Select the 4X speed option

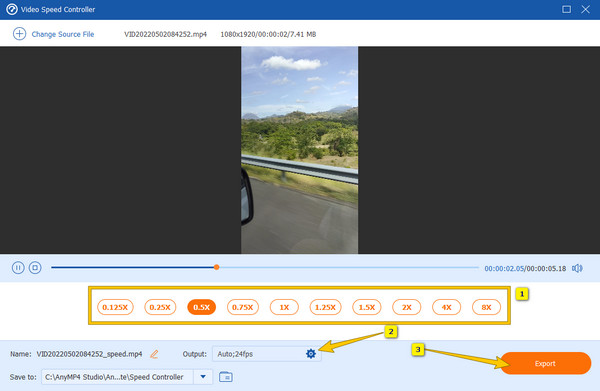click(446, 307)
